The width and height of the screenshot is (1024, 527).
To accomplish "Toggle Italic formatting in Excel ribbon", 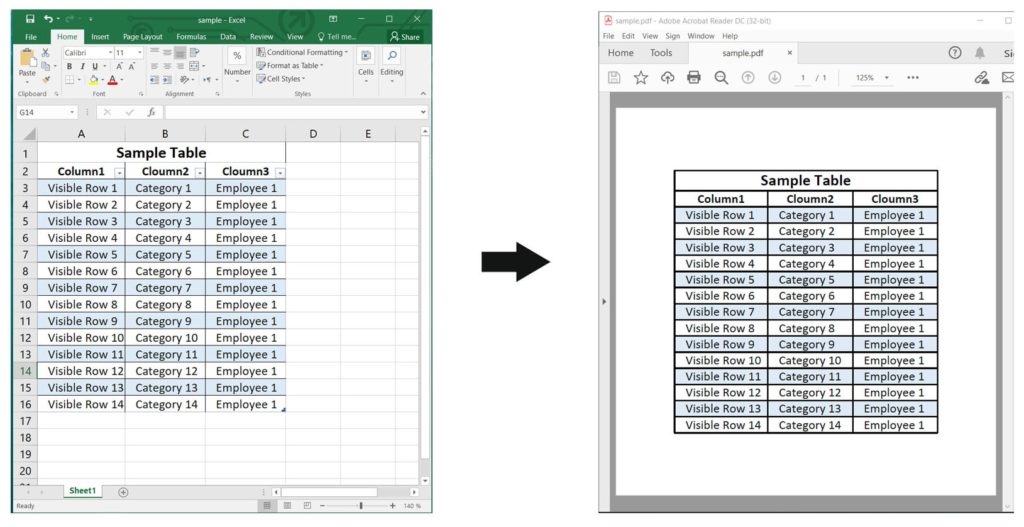I will click(x=81, y=66).
